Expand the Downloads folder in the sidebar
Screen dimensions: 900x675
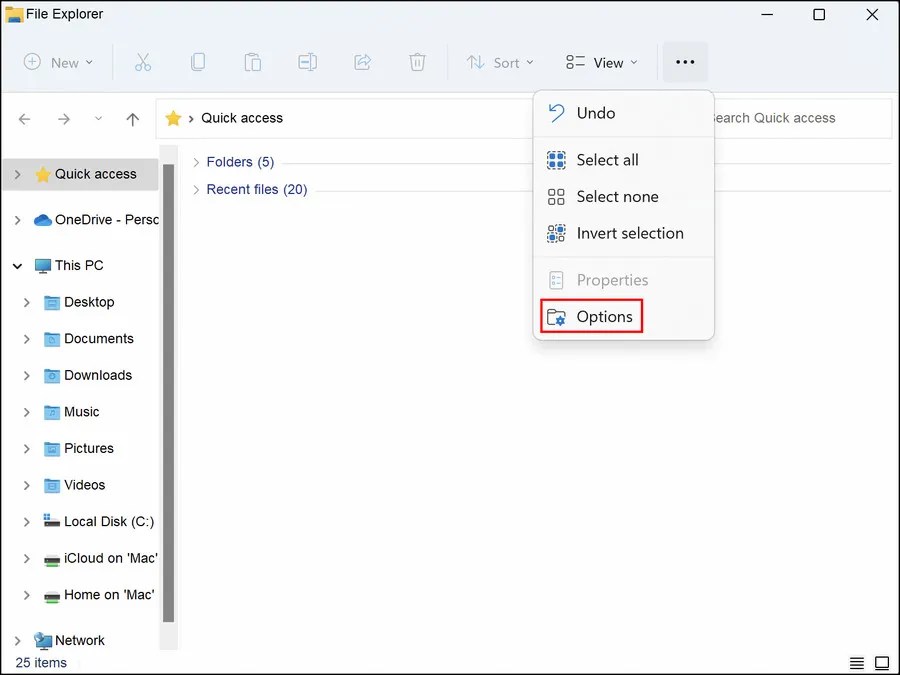coord(27,375)
